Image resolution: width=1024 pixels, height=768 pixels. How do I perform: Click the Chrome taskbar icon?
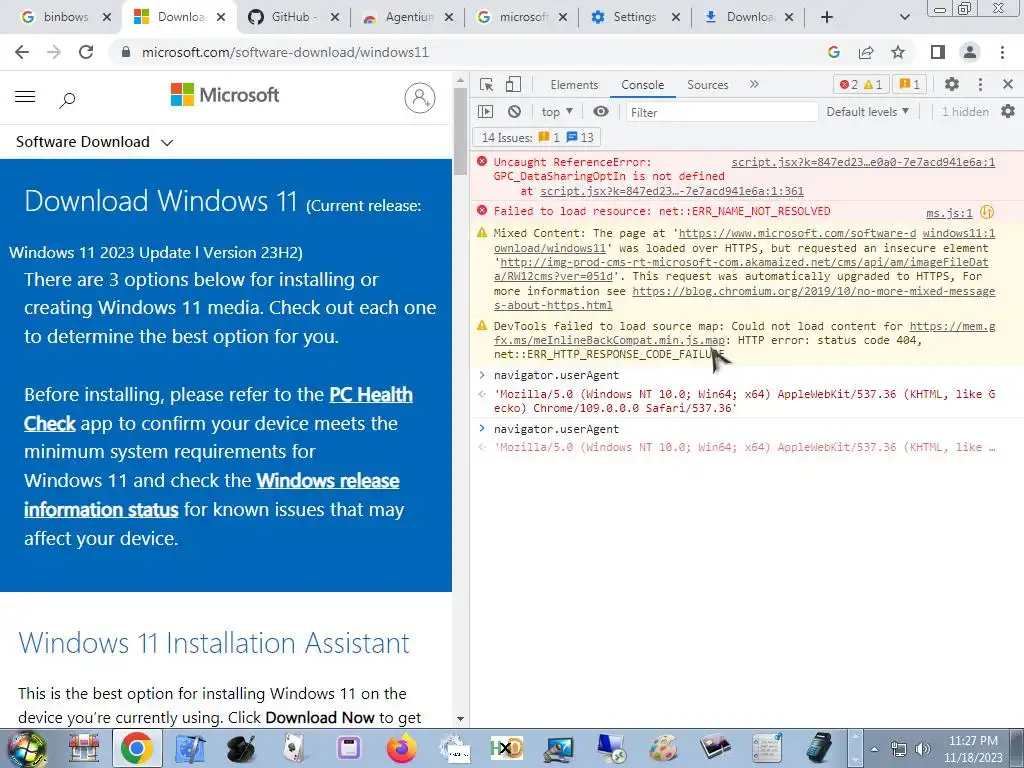(136, 748)
